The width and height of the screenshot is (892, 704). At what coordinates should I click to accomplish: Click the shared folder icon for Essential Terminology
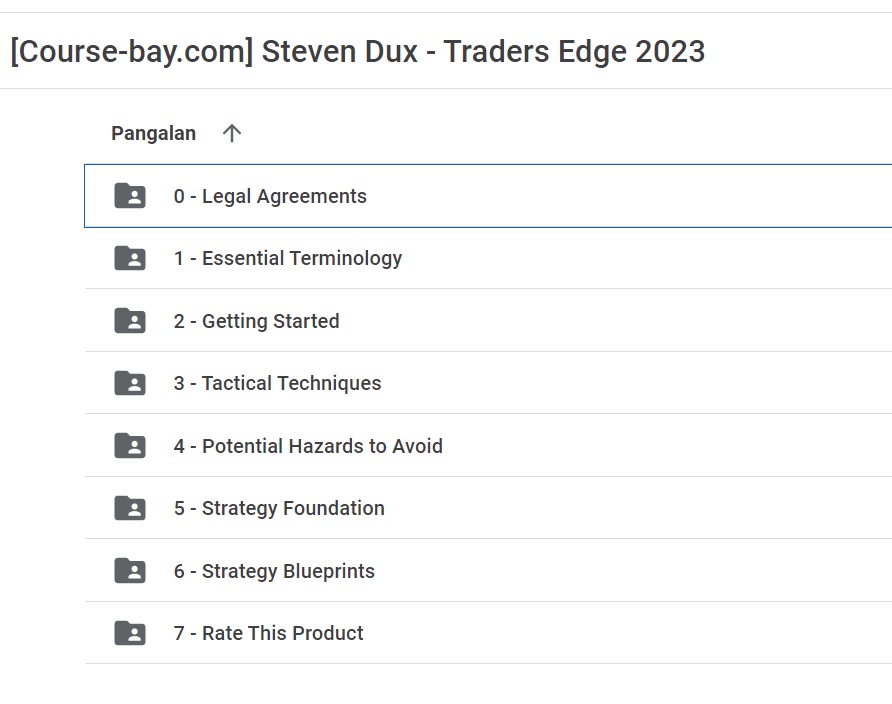tap(130, 258)
